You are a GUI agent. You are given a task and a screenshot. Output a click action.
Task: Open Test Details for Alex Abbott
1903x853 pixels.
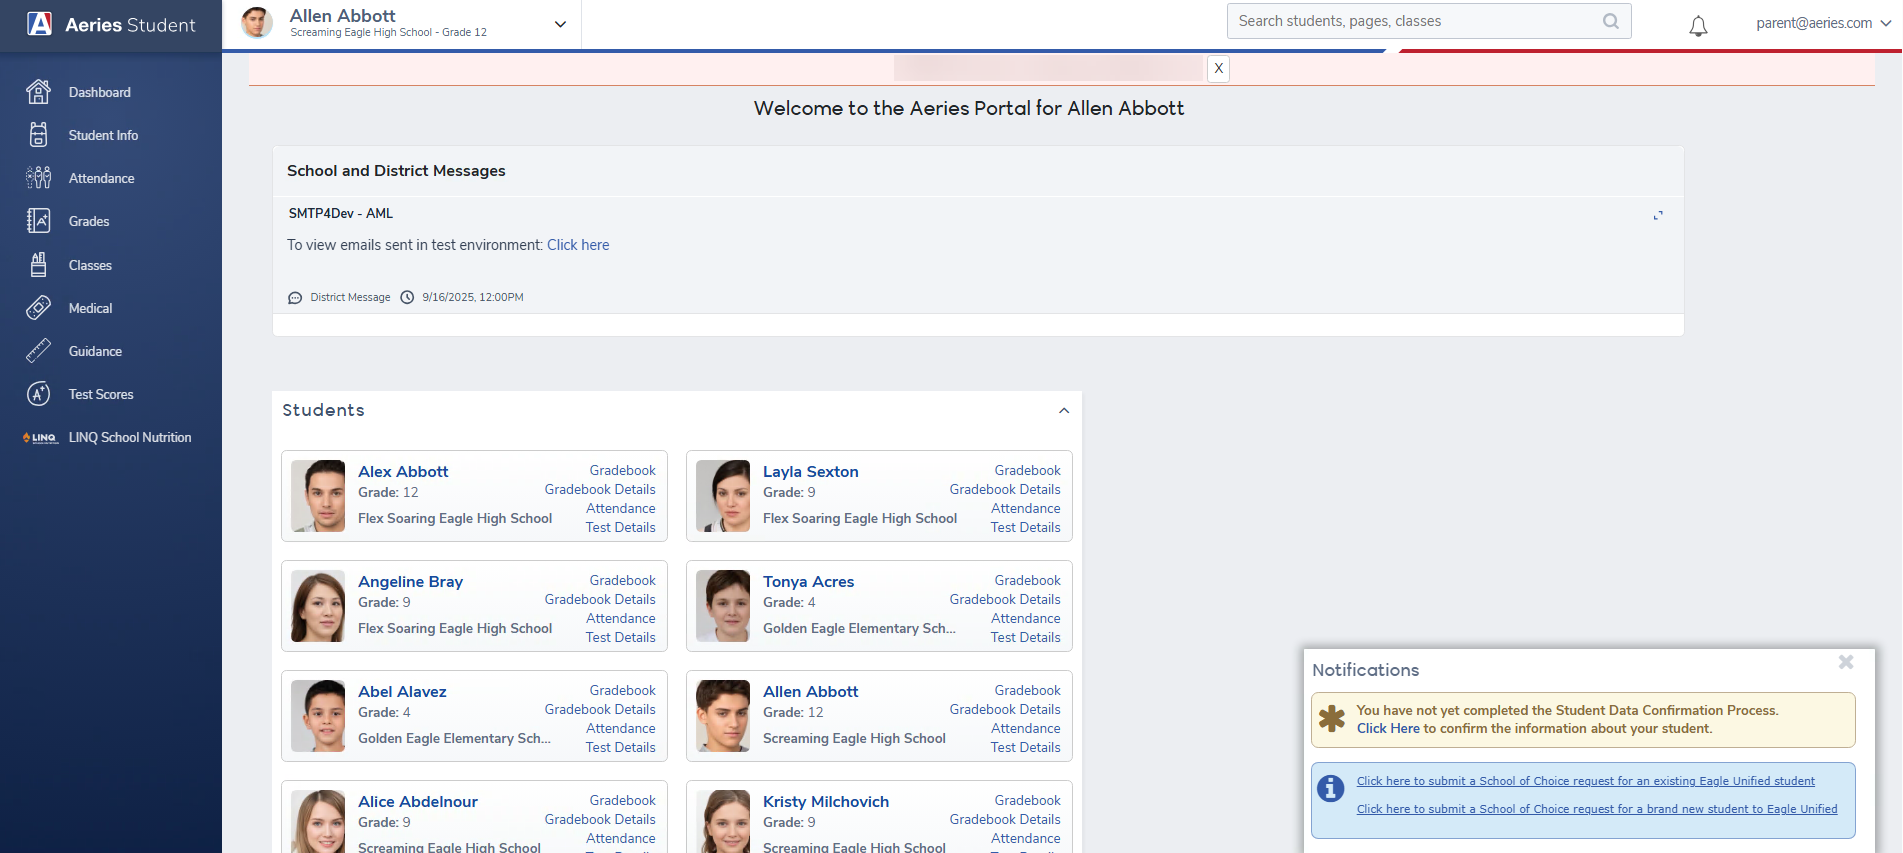(620, 527)
